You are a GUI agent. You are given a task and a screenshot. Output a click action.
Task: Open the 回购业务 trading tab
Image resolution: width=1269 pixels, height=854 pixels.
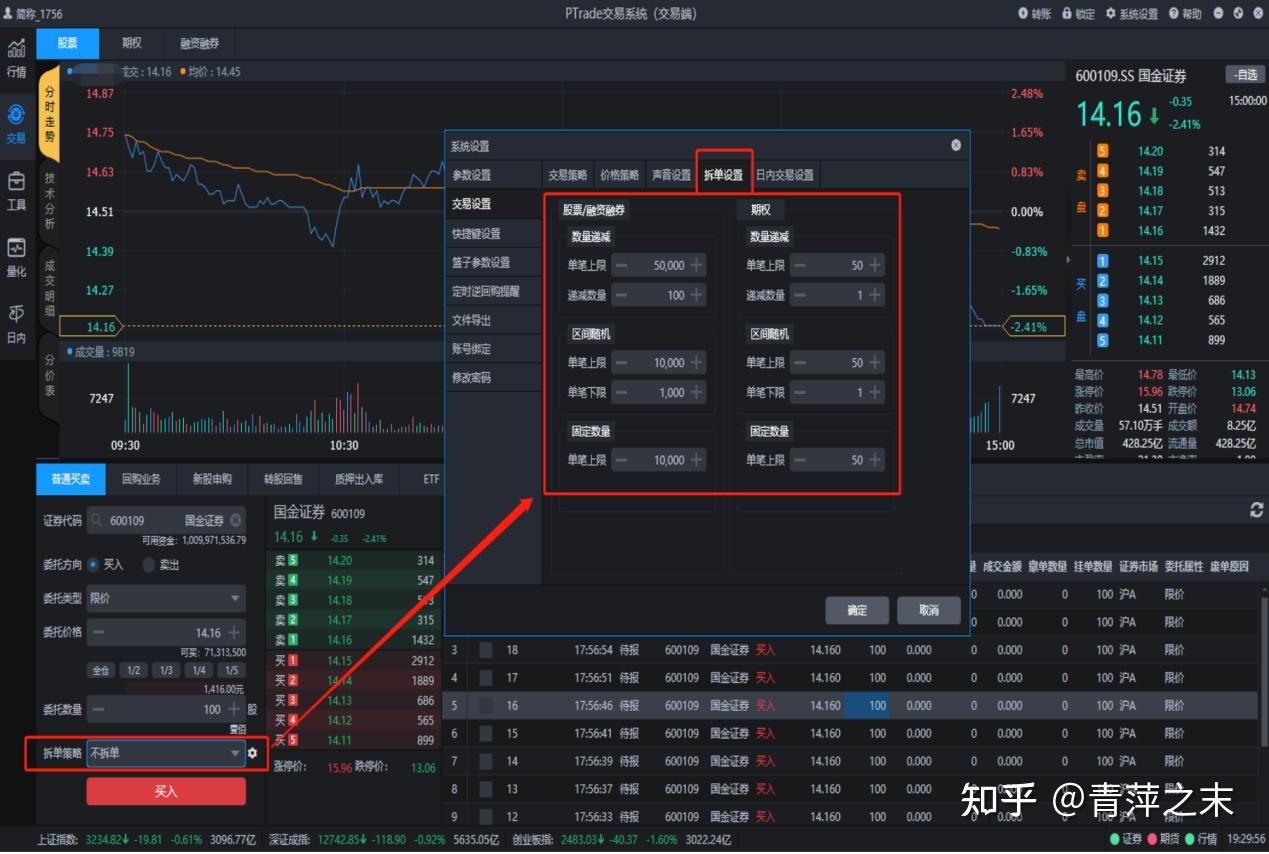point(141,479)
